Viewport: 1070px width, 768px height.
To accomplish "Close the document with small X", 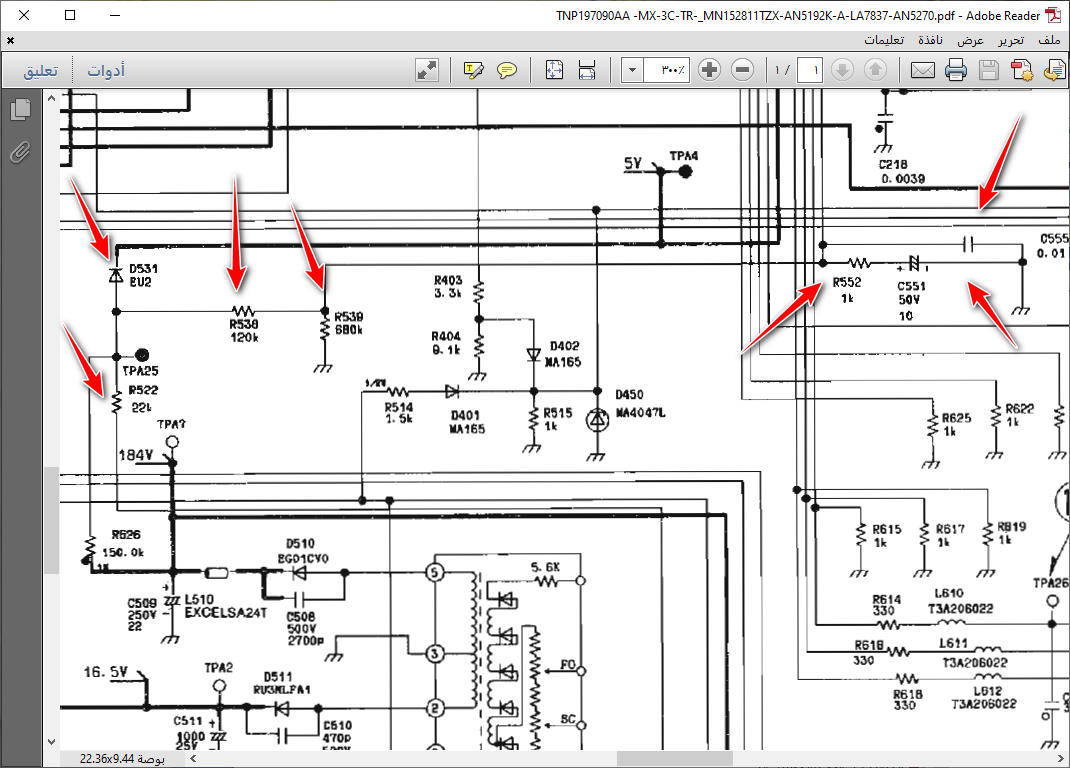I will click(x=10, y=41).
